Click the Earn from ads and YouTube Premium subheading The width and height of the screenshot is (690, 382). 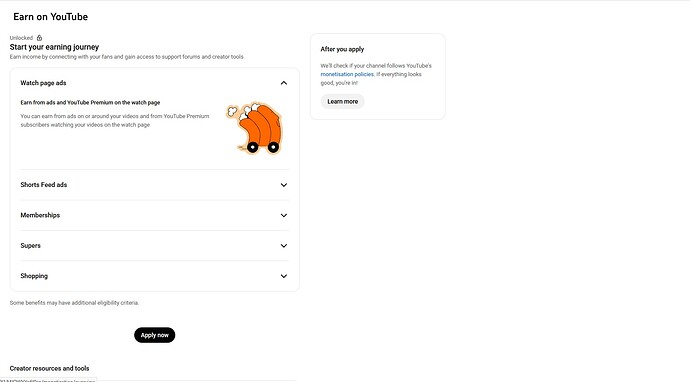point(90,103)
